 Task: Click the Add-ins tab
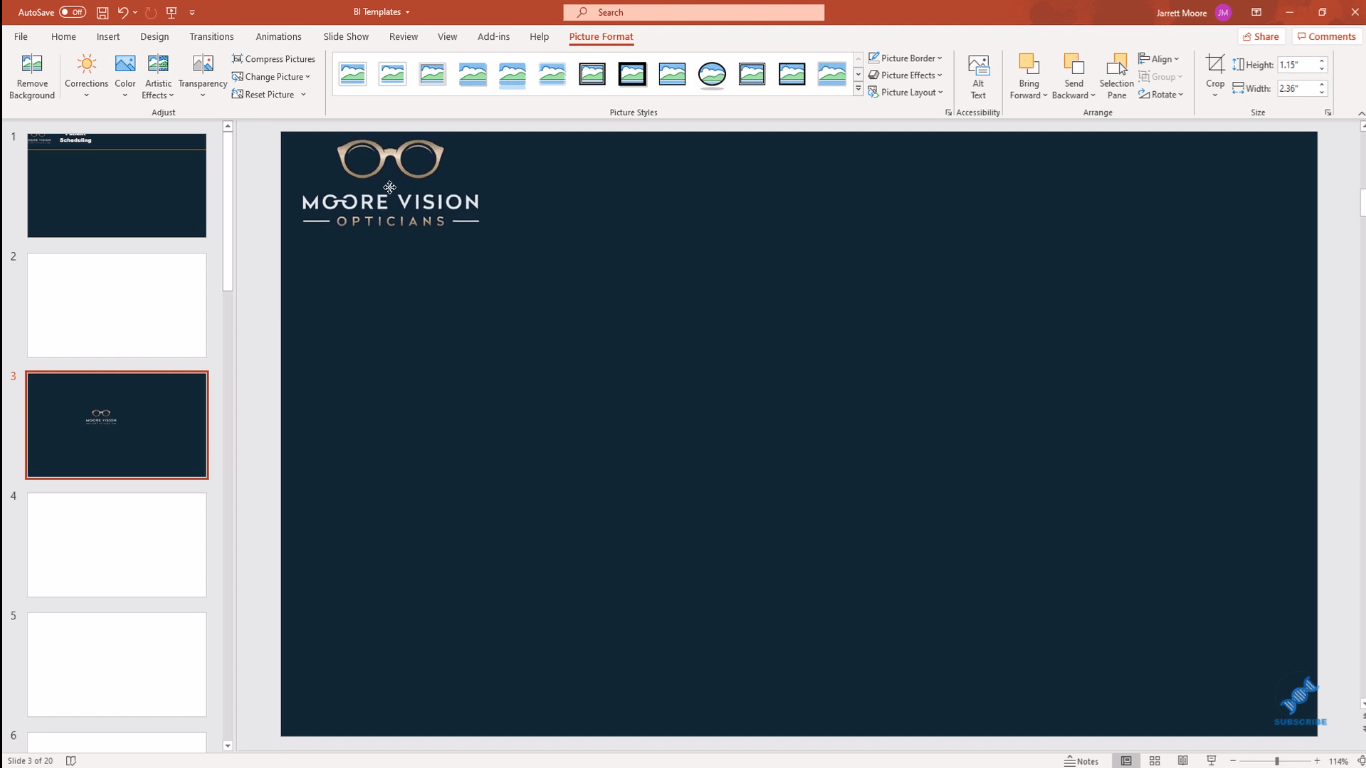[x=493, y=37]
